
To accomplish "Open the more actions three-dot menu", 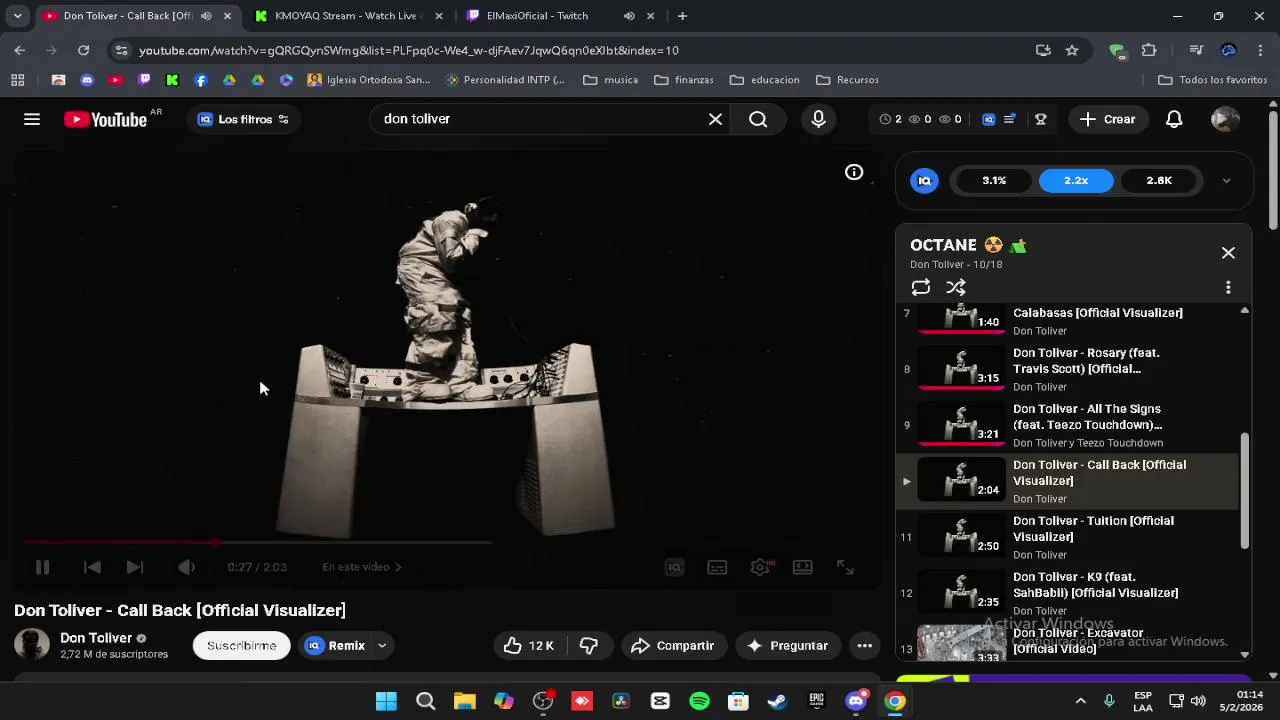I will click(x=865, y=645).
